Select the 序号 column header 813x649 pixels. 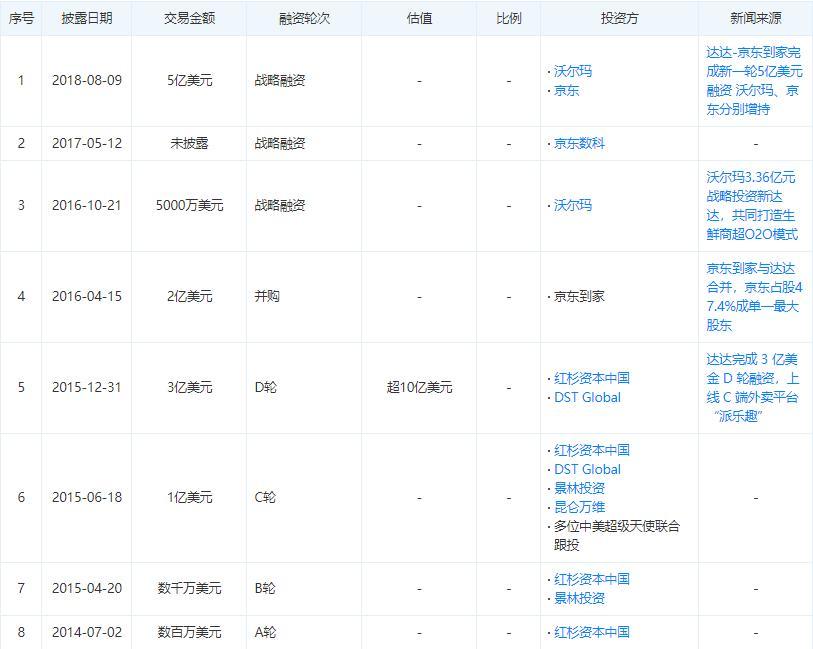(21, 18)
